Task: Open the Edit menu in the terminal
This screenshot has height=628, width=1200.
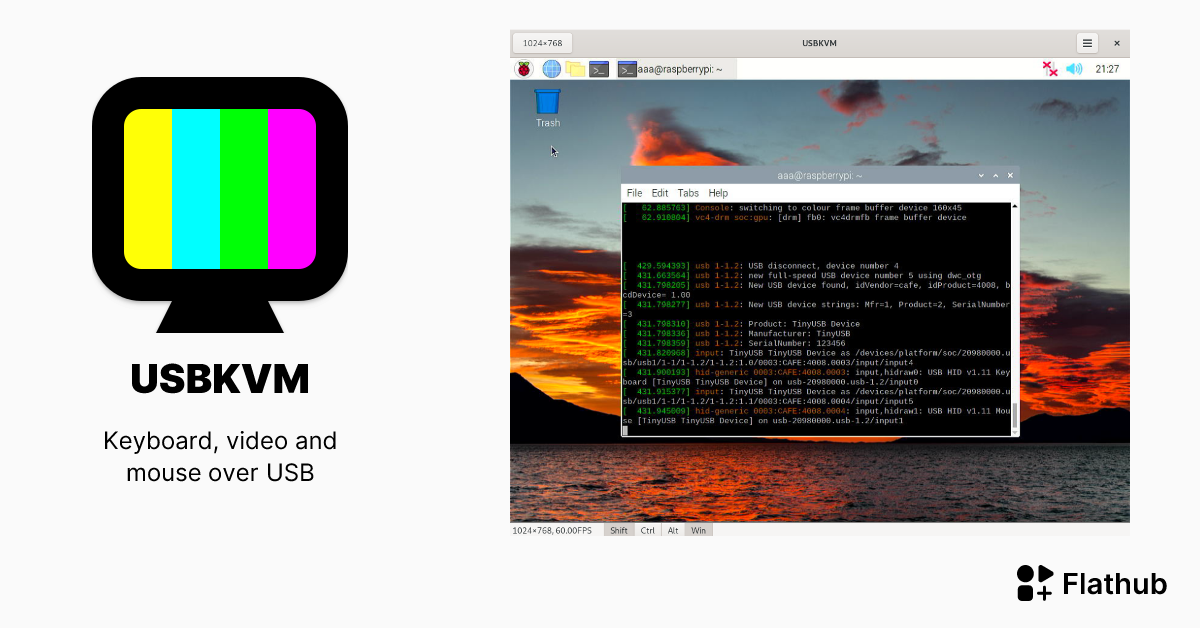Action: click(660, 192)
